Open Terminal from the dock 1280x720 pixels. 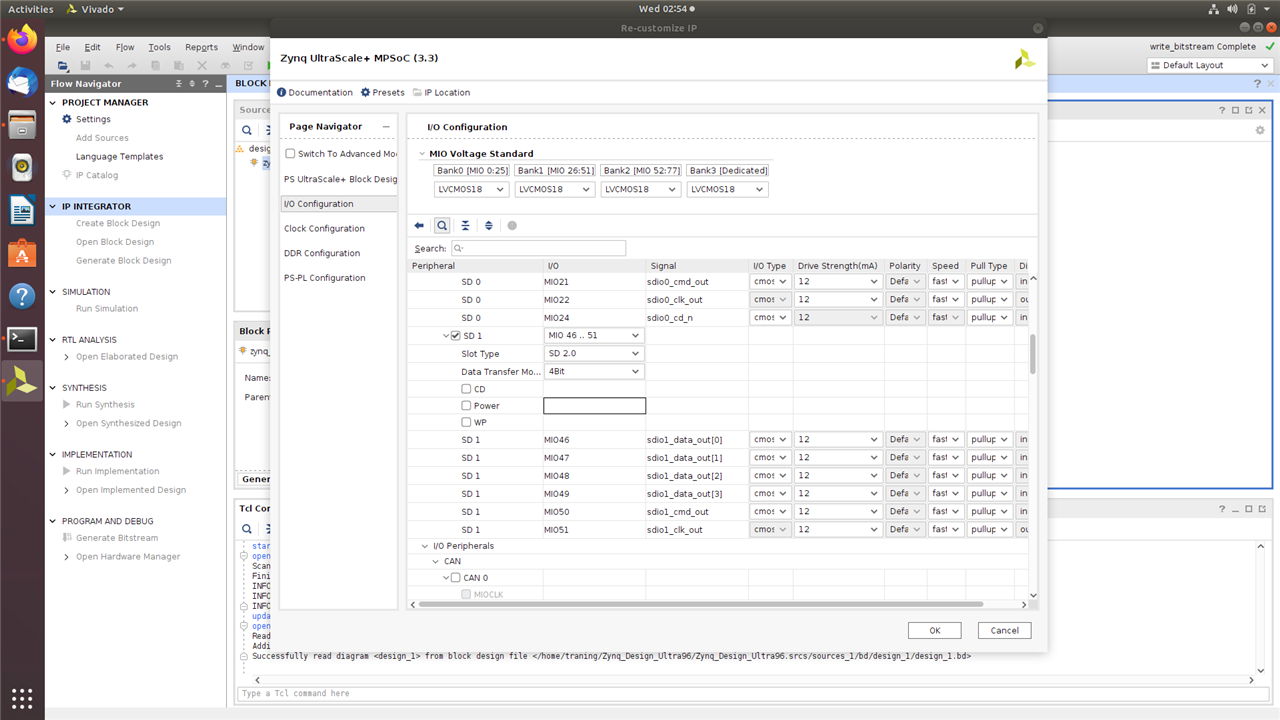click(x=22, y=339)
